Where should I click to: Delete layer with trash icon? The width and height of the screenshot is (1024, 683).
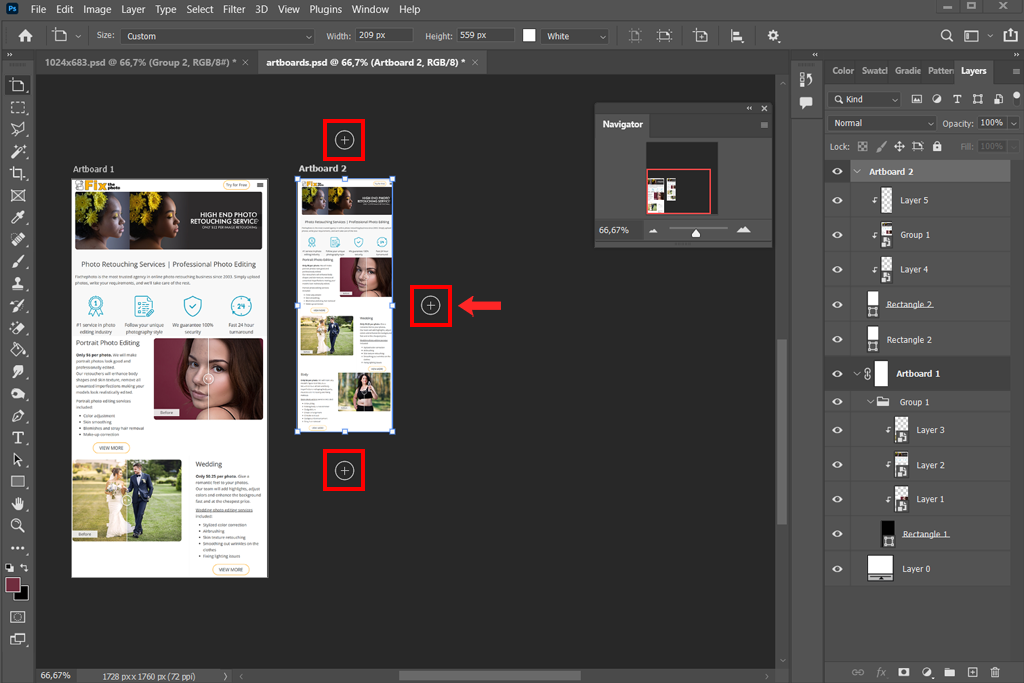pos(995,672)
